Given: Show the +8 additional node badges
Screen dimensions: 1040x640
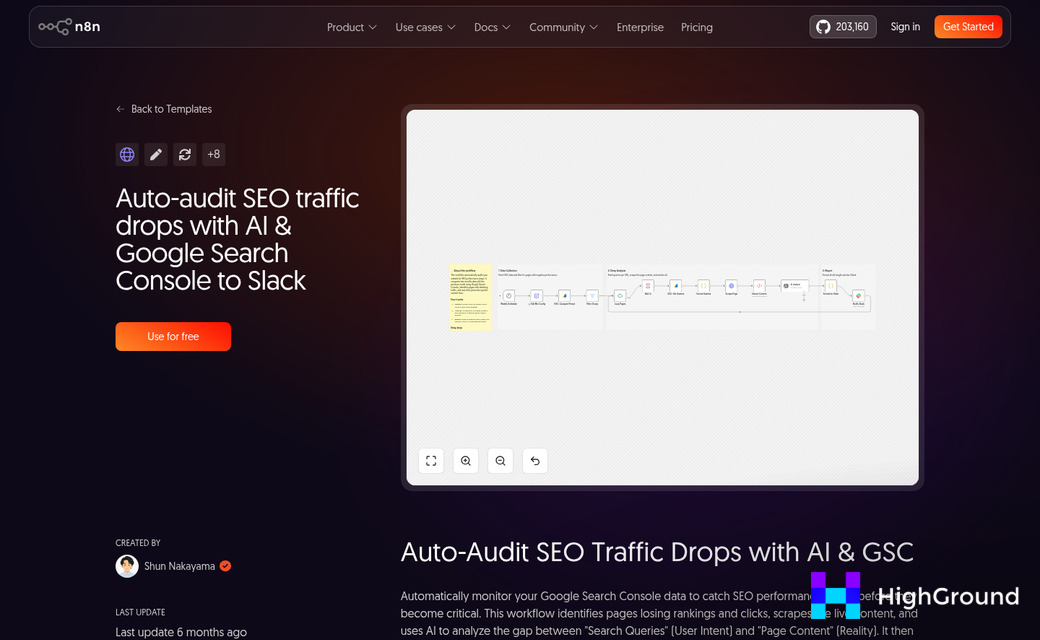Looking at the screenshot, I should click(x=214, y=155).
